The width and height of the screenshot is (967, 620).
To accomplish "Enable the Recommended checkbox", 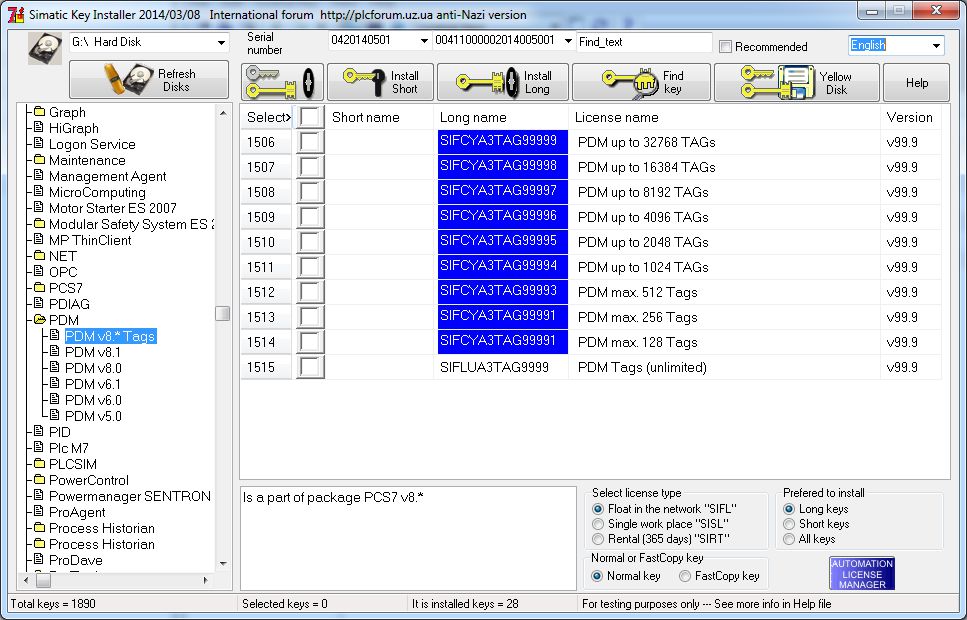I will [x=725, y=46].
